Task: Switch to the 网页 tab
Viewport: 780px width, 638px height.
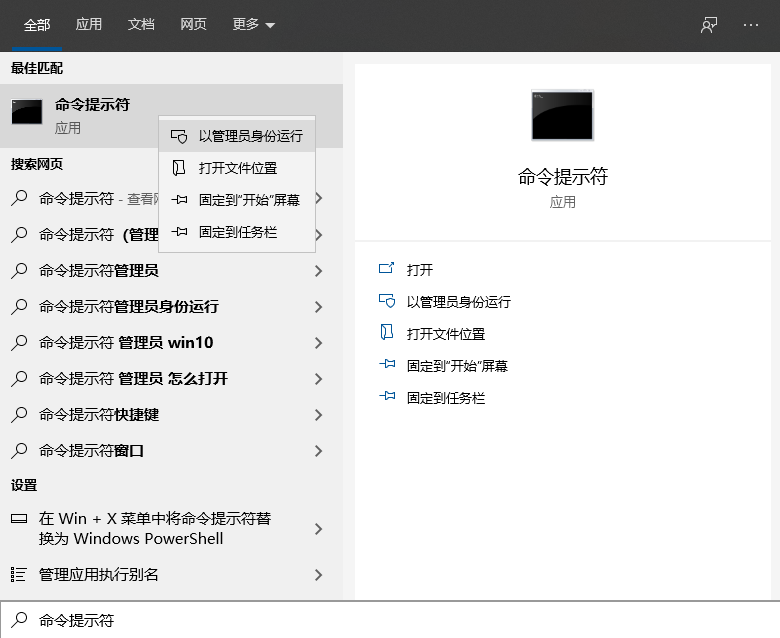Action: tap(194, 25)
